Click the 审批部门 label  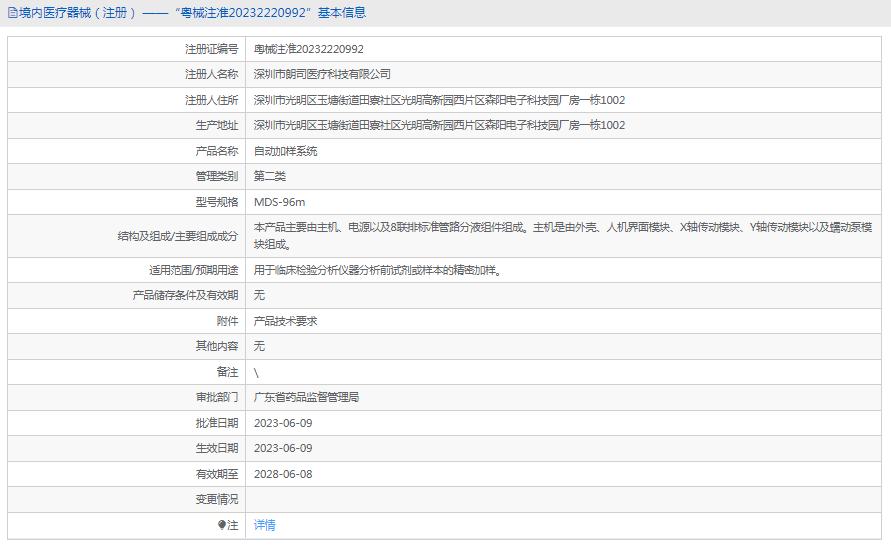[217, 397]
